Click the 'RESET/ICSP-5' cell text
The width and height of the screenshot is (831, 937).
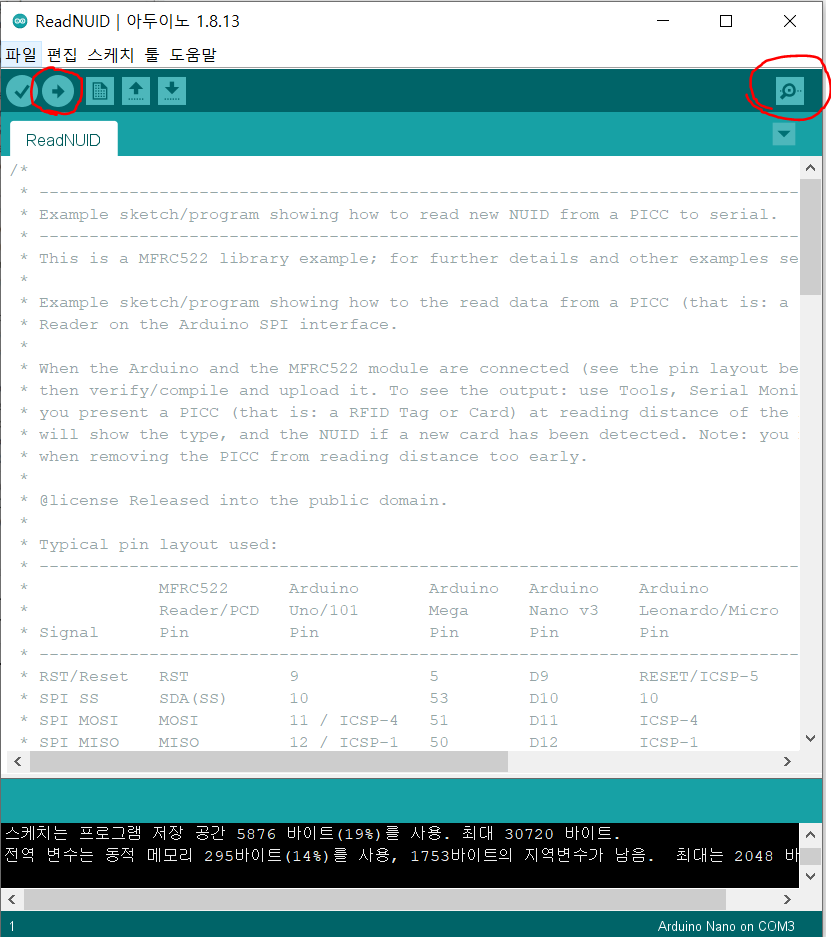tap(699, 676)
